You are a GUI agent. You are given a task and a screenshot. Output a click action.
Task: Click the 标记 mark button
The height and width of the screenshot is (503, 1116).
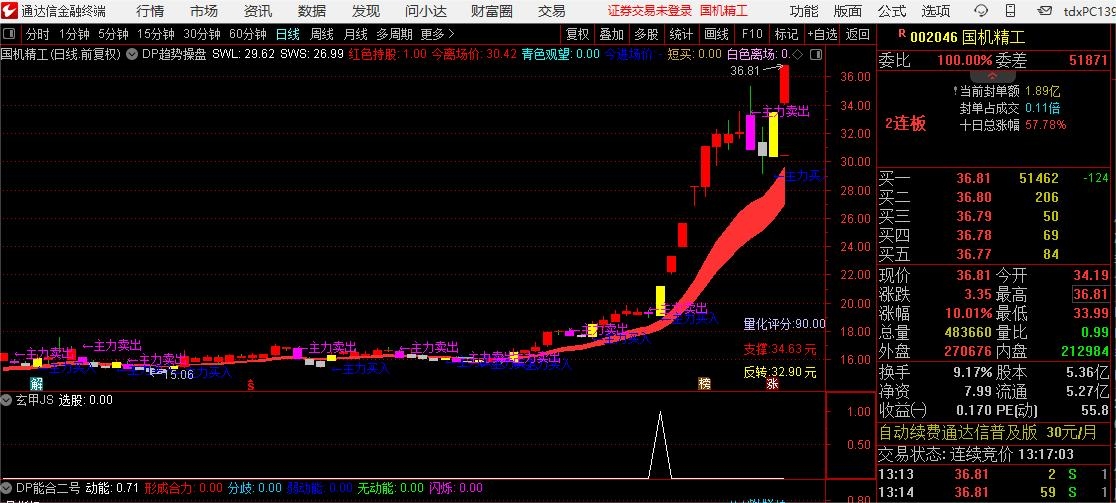click(786, 34)
